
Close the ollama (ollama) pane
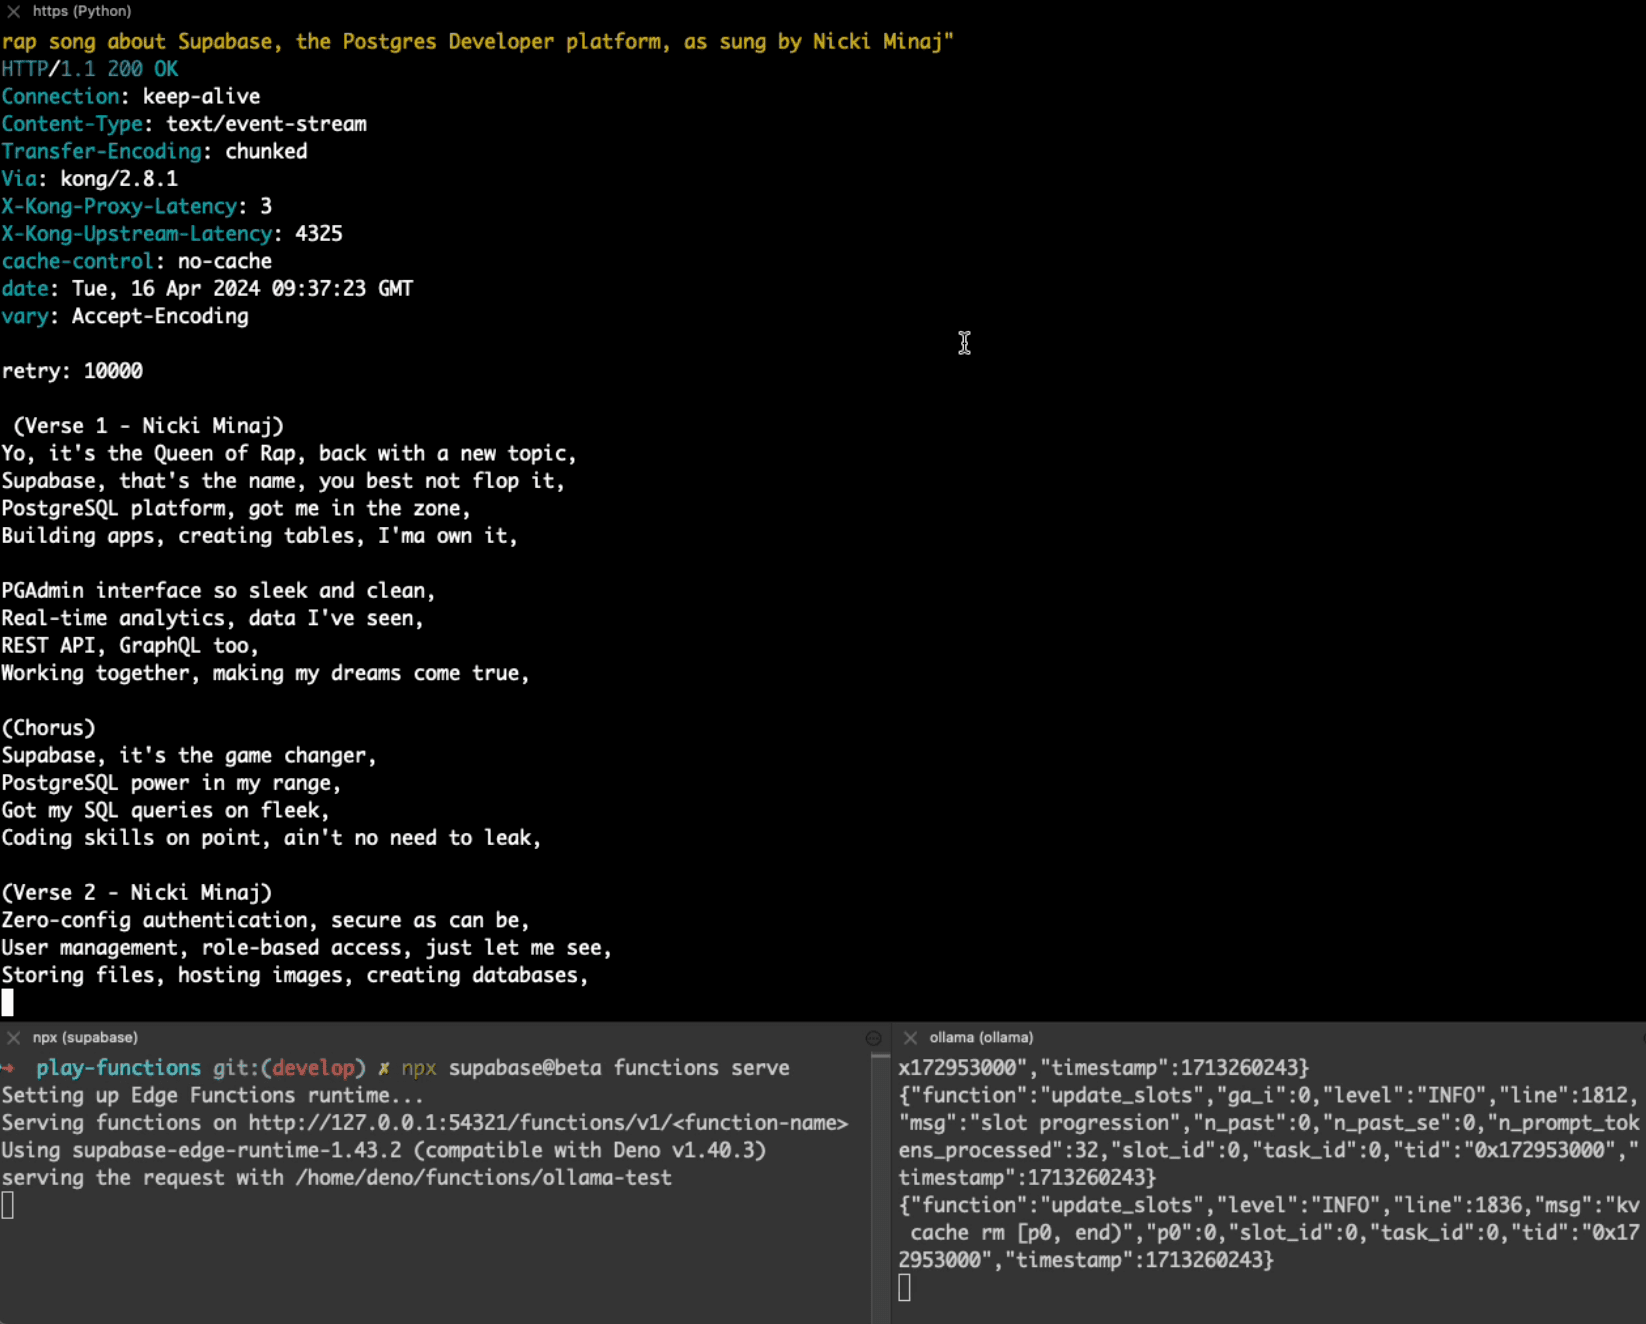[910, 1038]
